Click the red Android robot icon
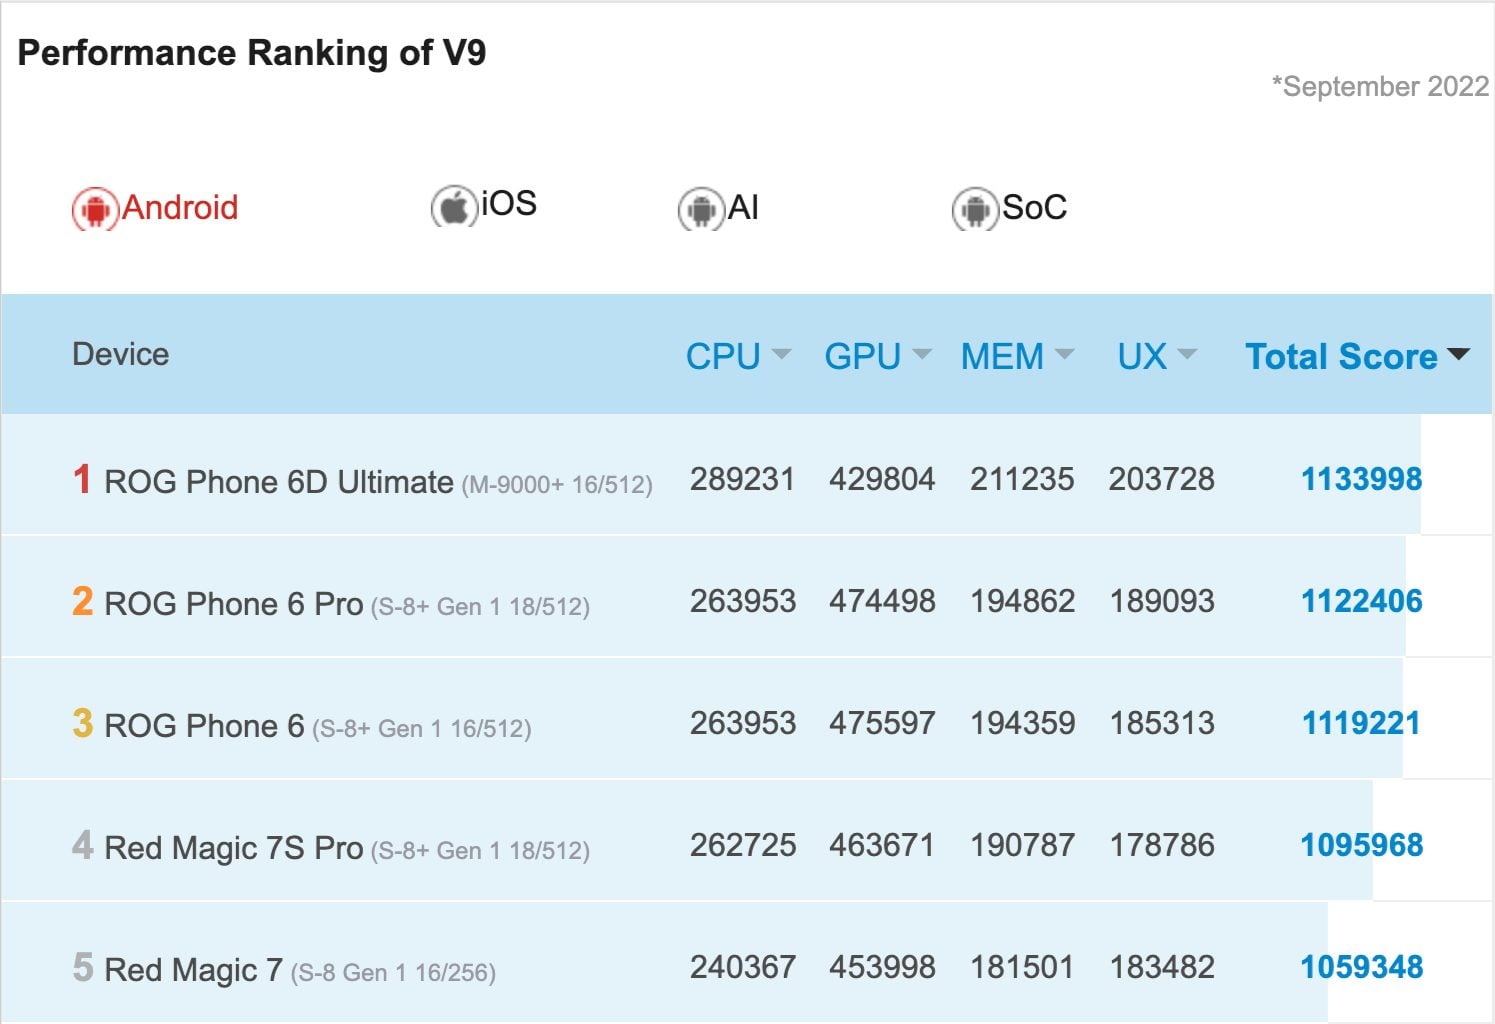 click(x=95, y=209)
